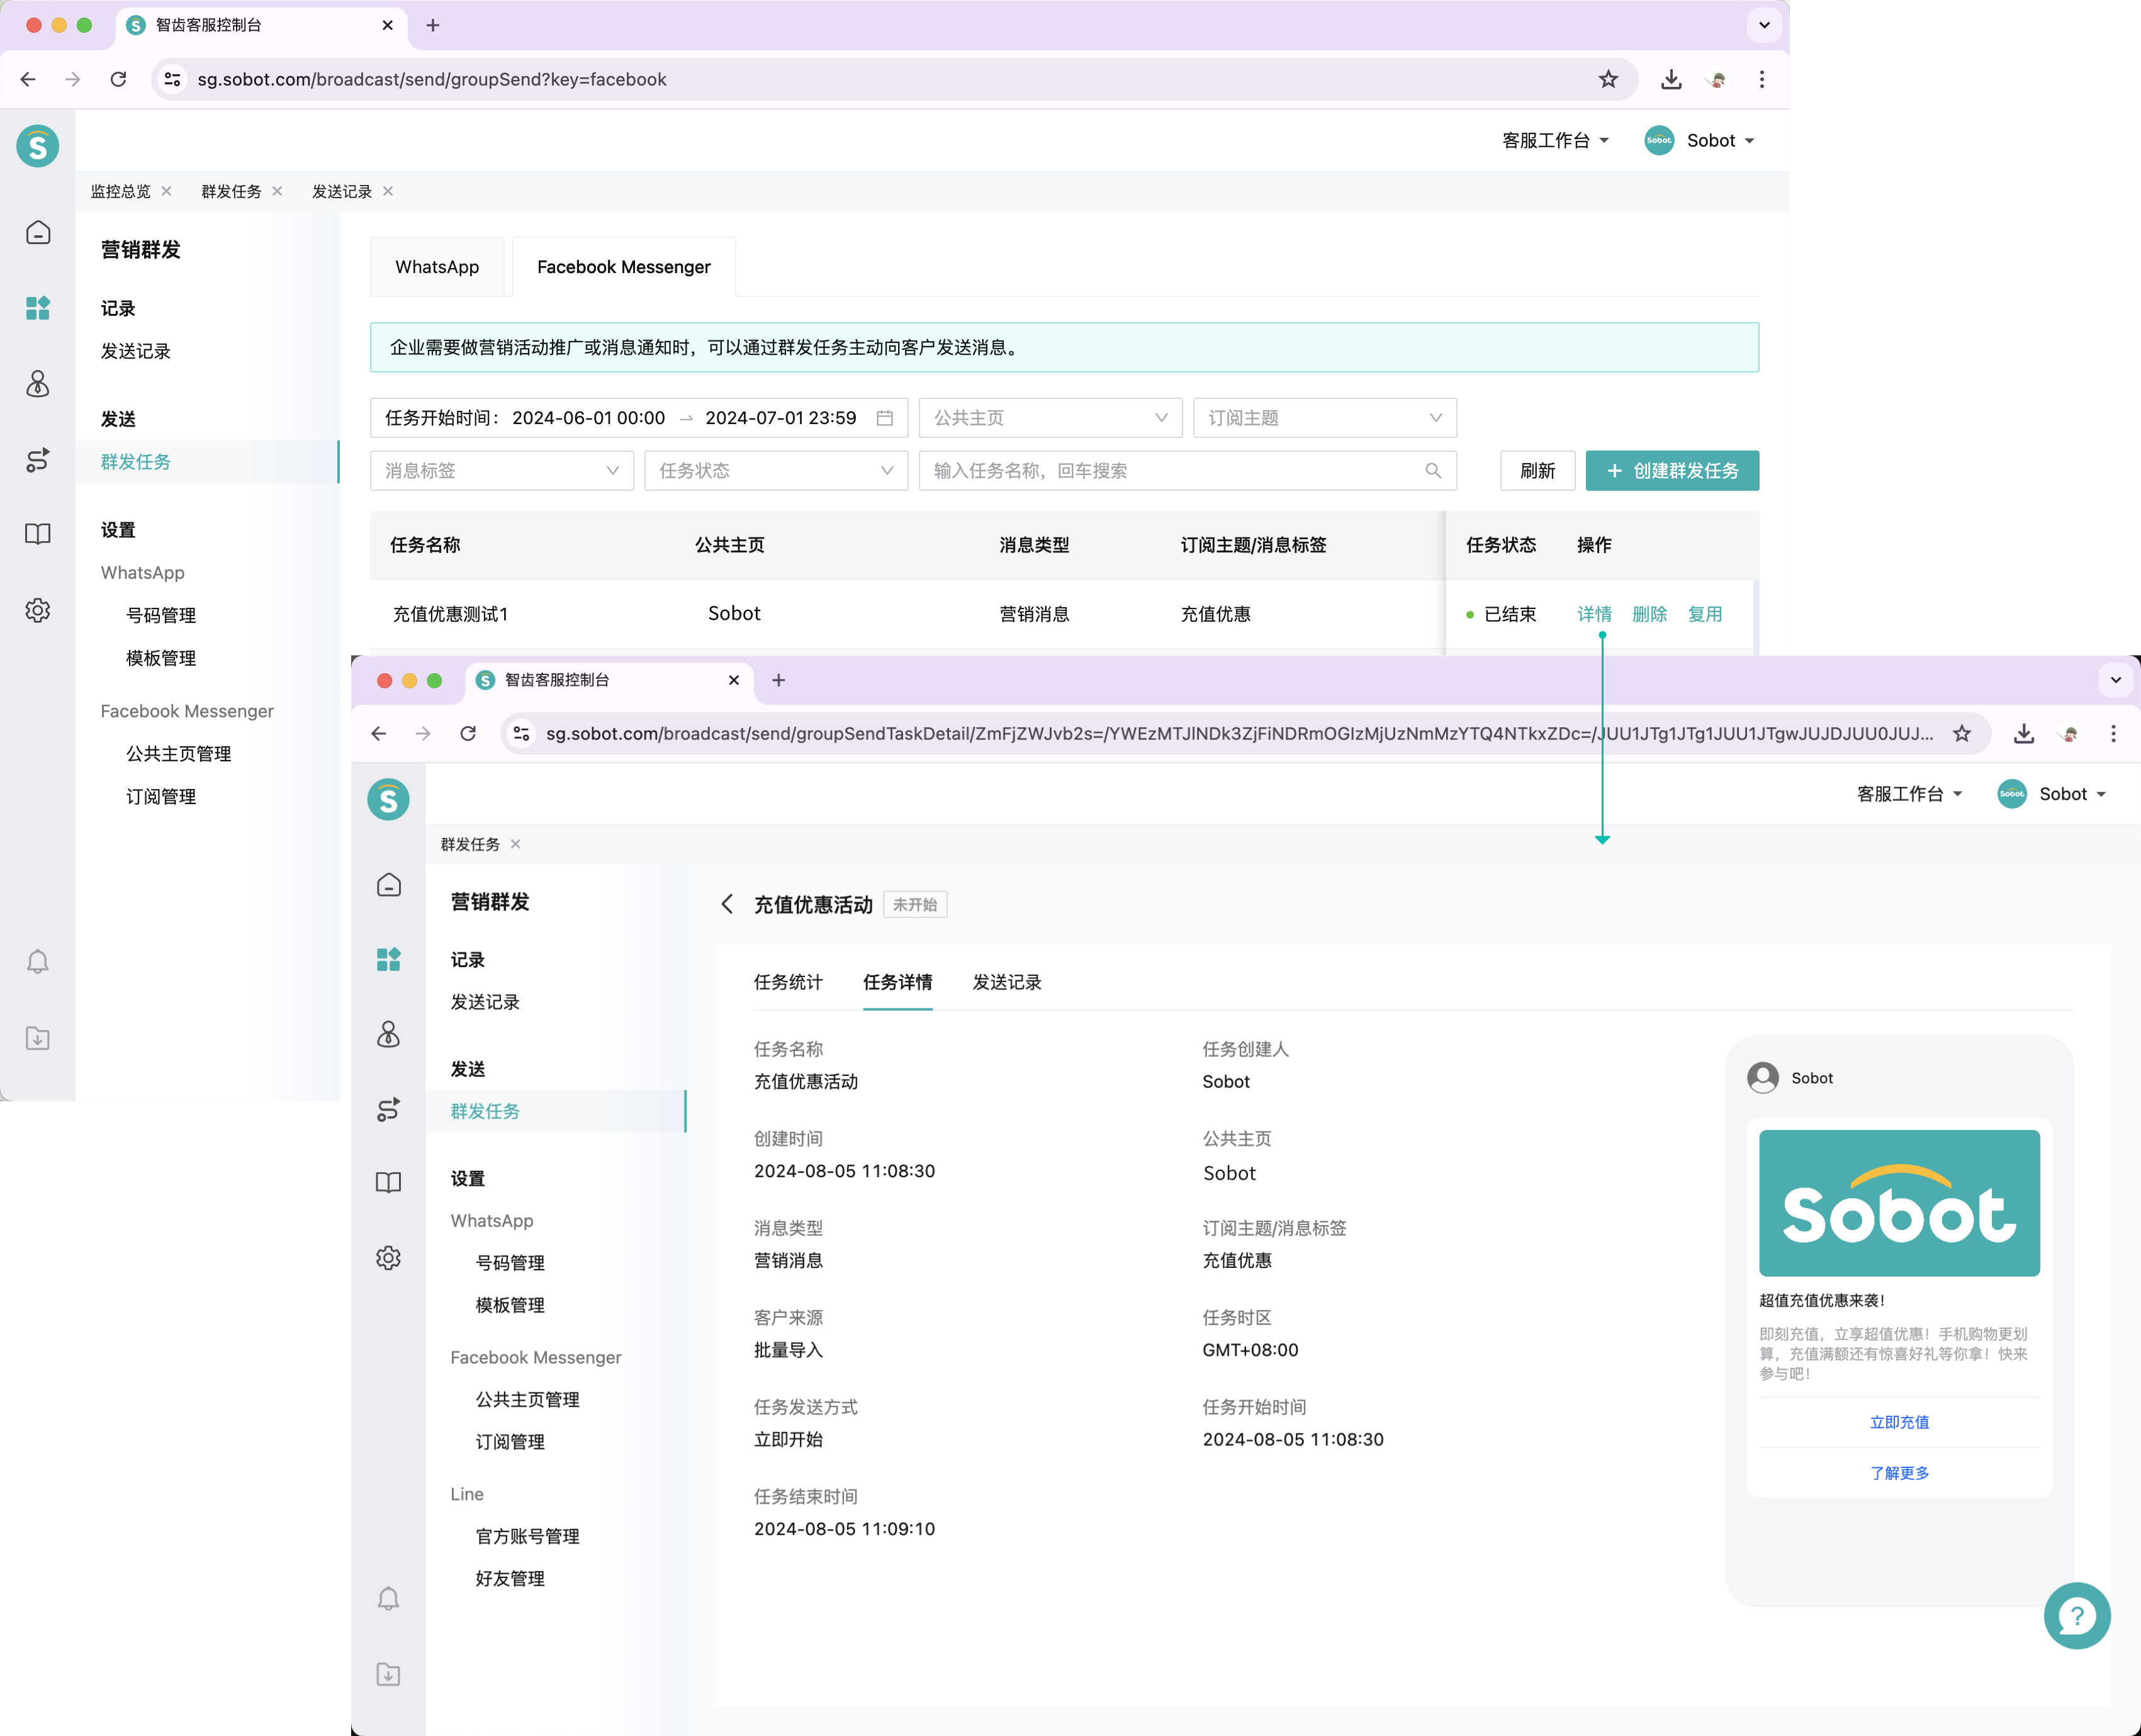Click search magnifier in task name field
This screenshot has width=2141, height=1736.
[1433, 470]
